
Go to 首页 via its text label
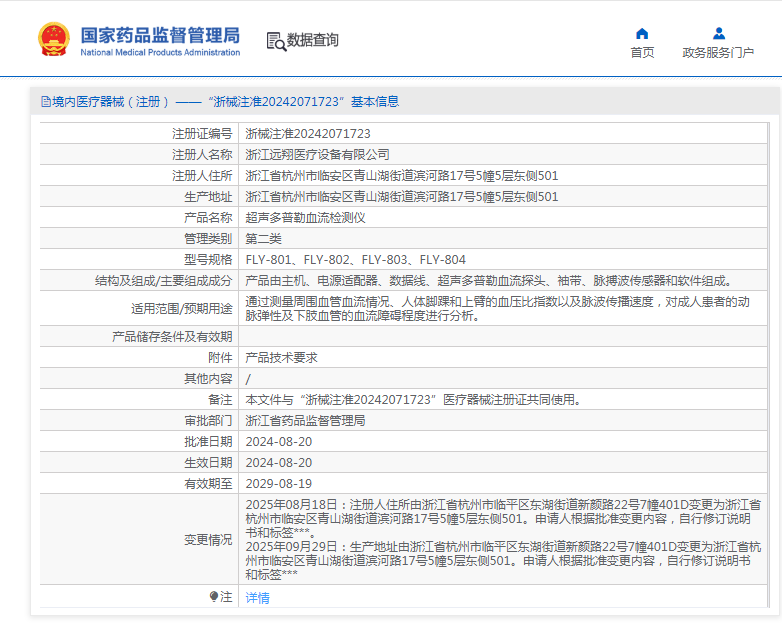(642, 53)
